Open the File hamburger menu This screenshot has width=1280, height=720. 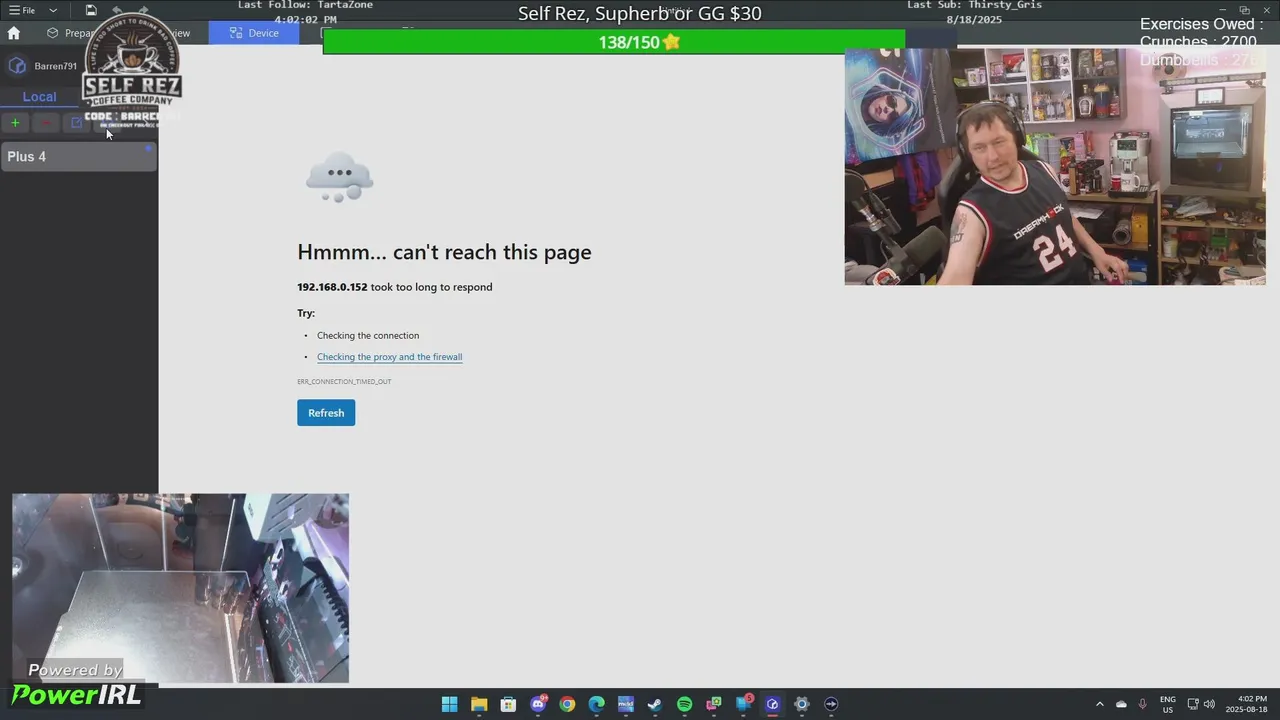22,10
